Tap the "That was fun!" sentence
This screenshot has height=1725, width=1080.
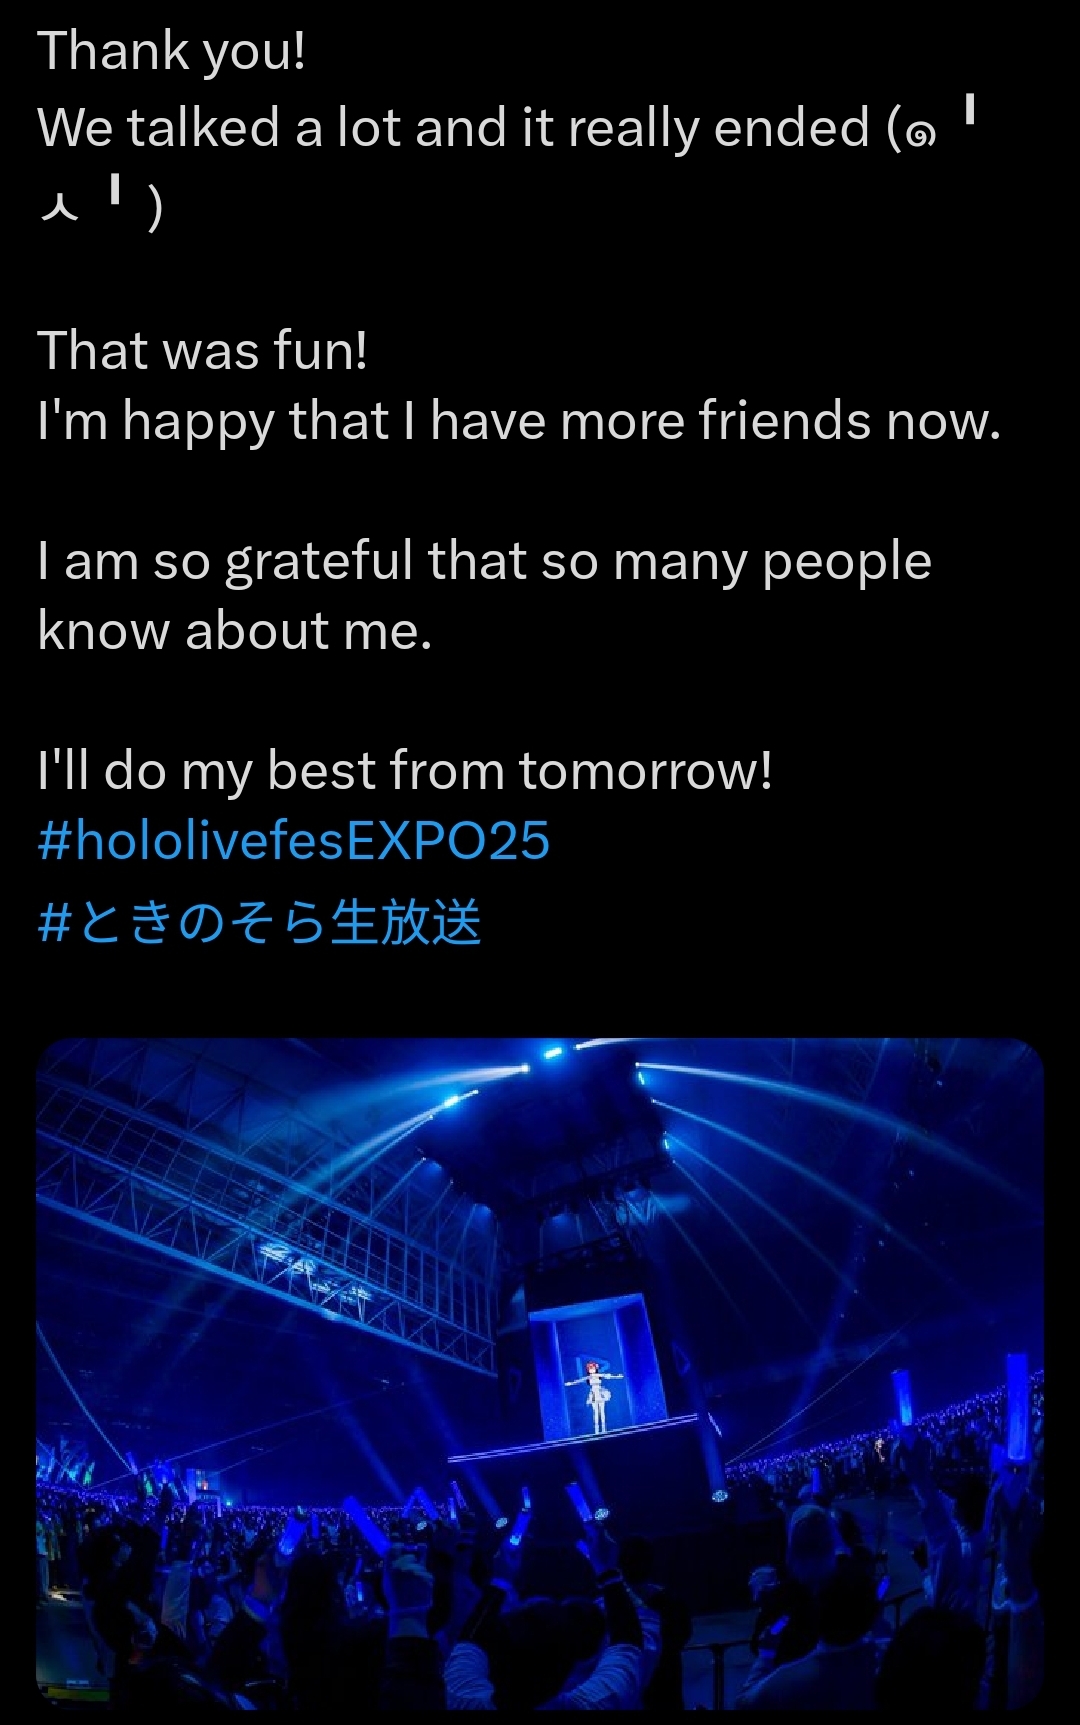[x=202, y=351]
